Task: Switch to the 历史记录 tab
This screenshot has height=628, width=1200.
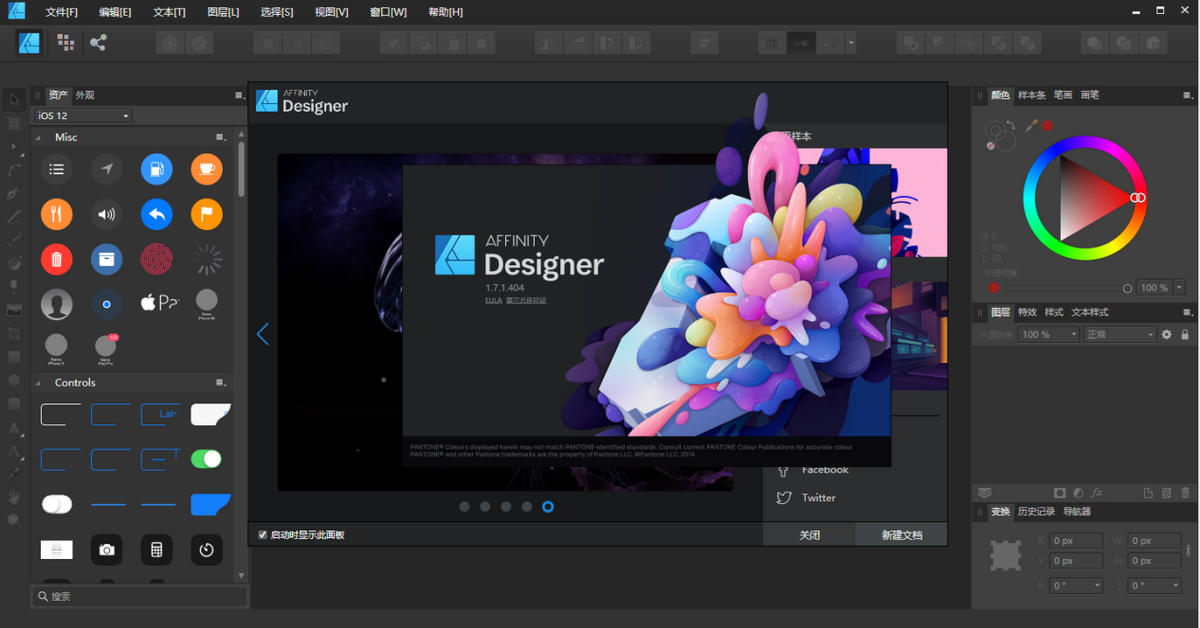Action: [x=1036, y=512]
